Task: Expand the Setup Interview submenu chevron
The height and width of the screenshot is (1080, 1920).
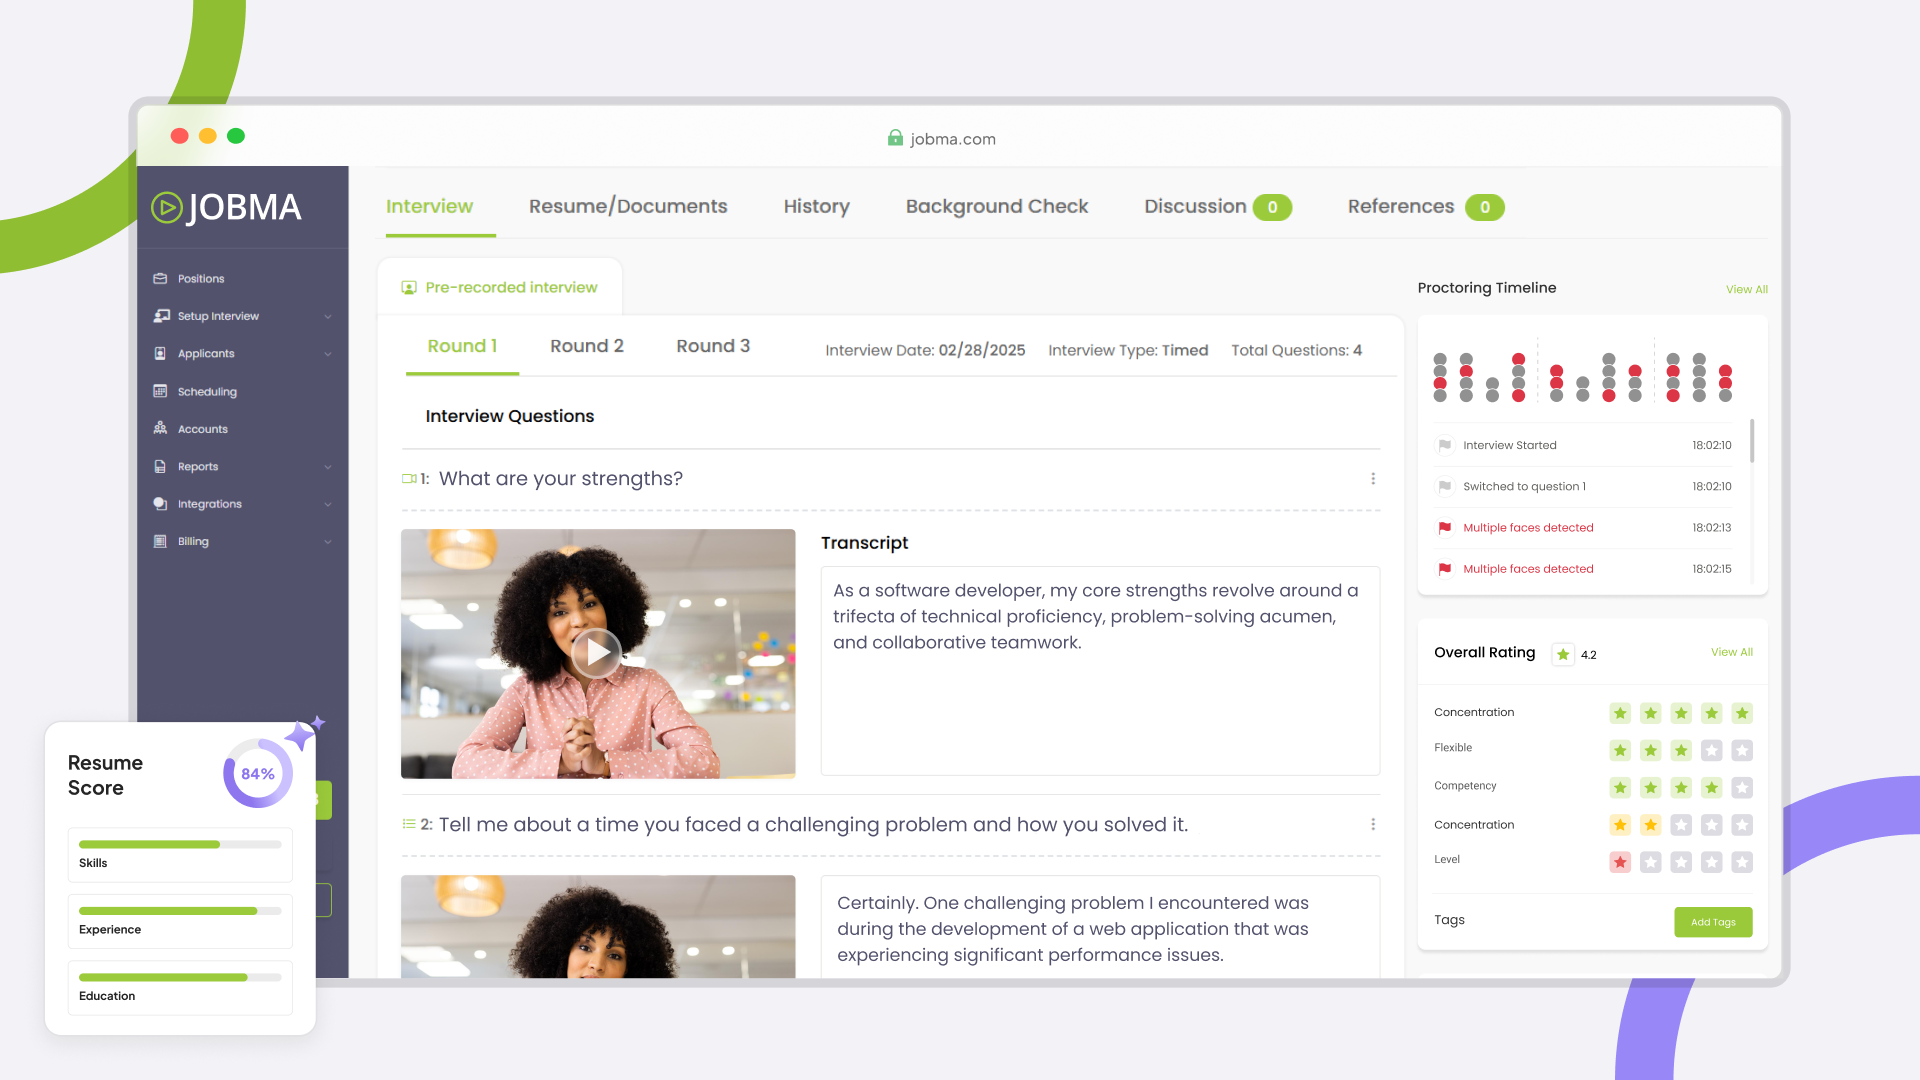Action: pyautogui.click(x=328, y=317)
